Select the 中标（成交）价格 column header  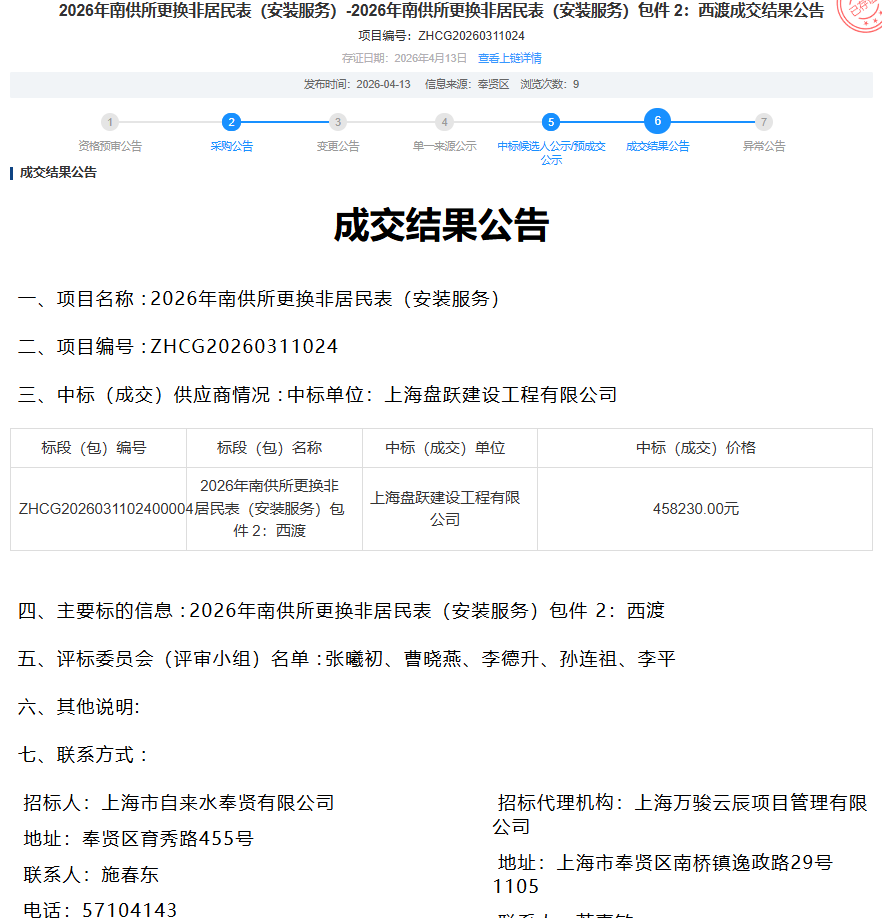point(696,448)
